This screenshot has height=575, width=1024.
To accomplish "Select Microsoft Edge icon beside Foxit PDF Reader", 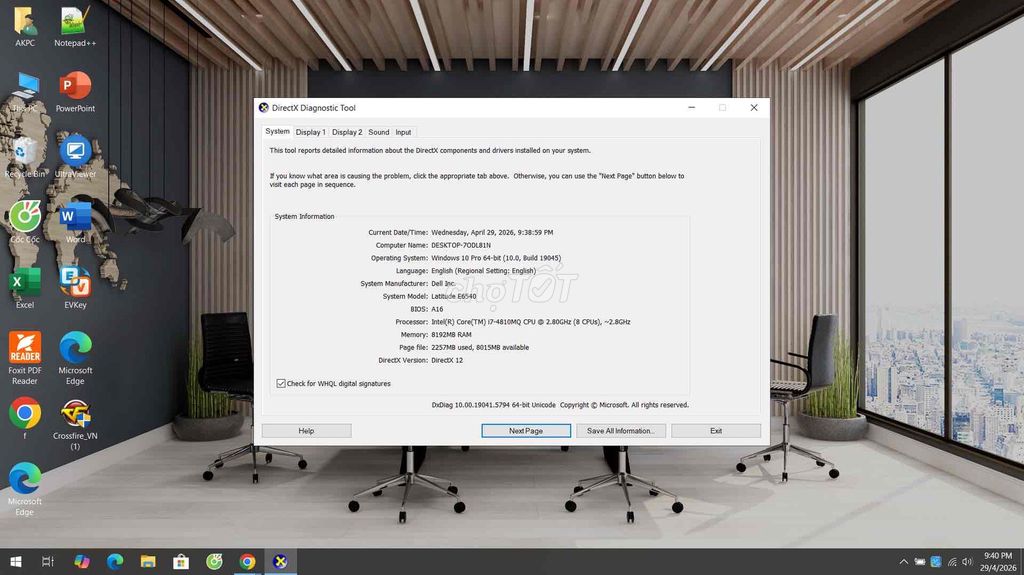I will click(x=75, y=358).
